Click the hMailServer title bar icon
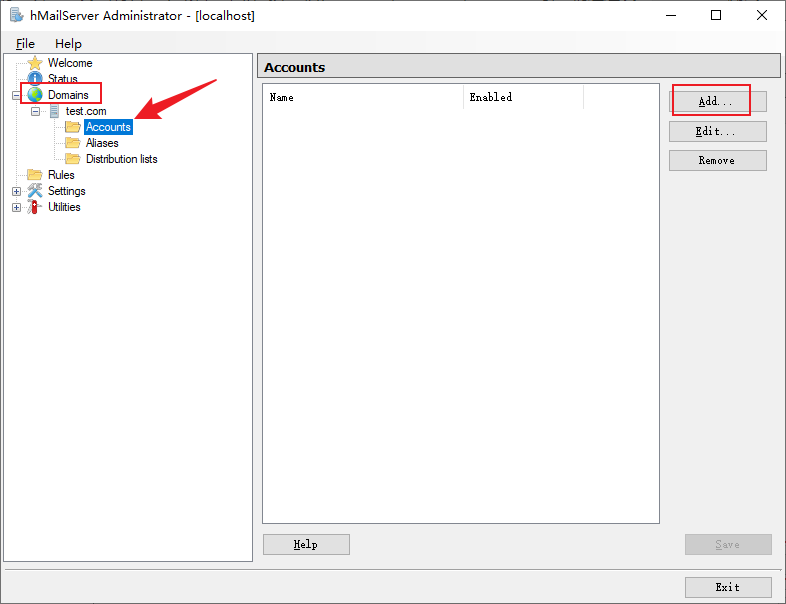 tap(17, 16)
